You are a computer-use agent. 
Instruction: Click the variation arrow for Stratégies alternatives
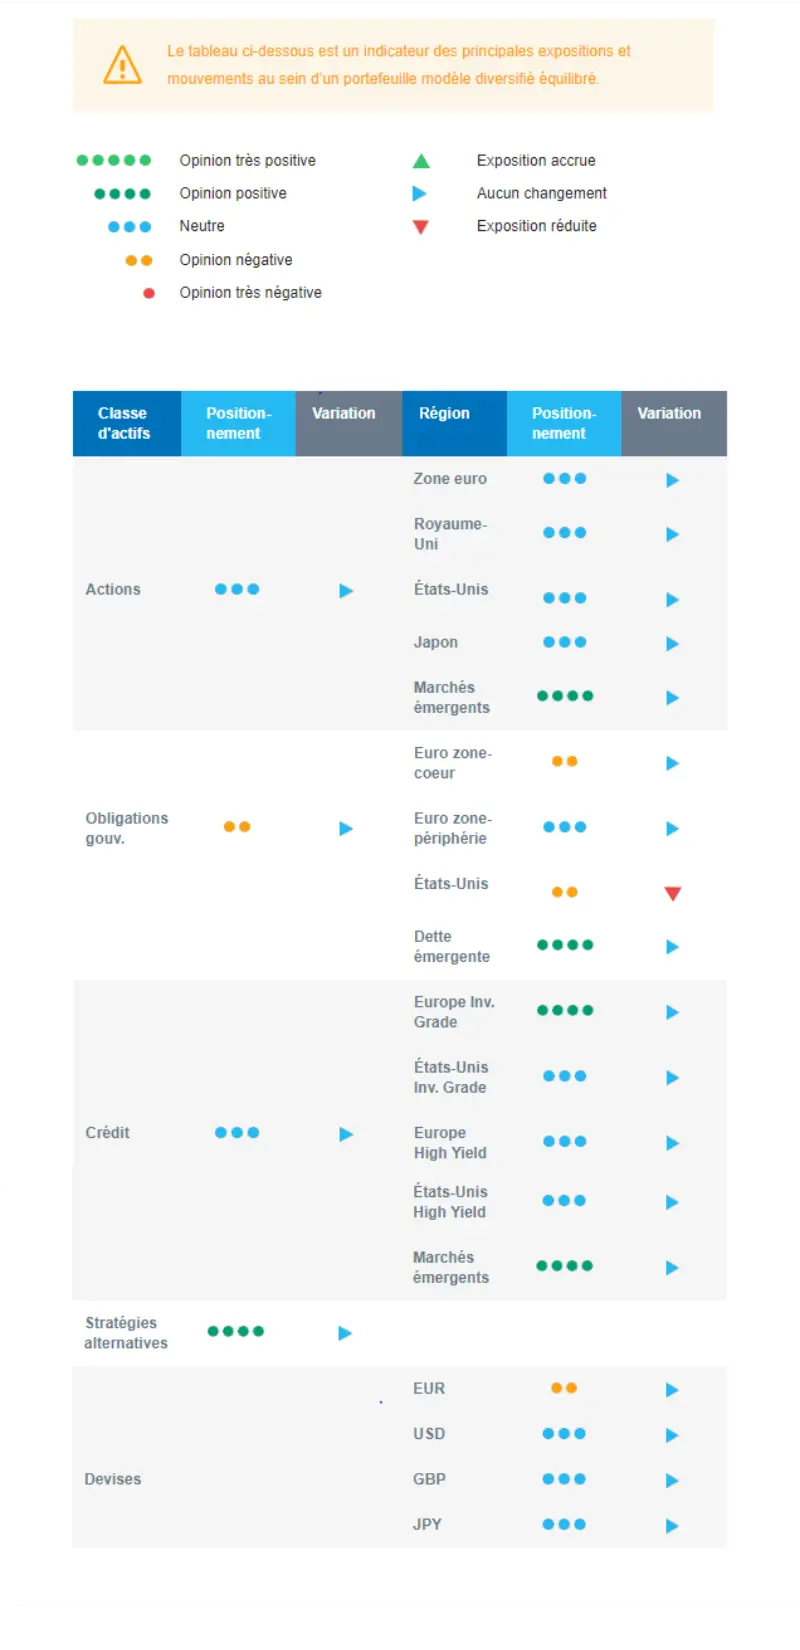[345, 1333]
